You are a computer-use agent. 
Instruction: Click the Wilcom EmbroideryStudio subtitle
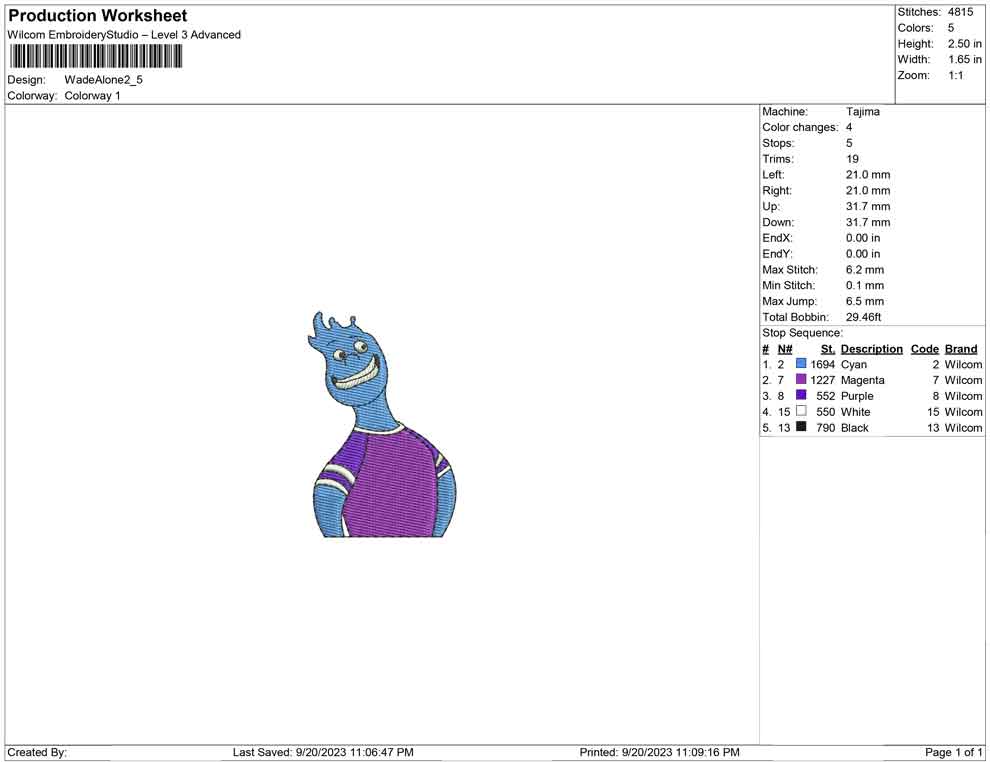coord(124,35)
